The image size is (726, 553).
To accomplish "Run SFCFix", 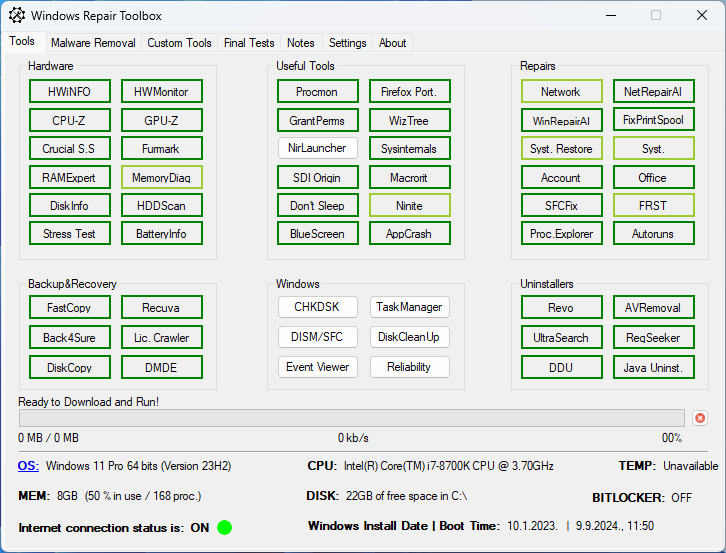I will (562, 205).
